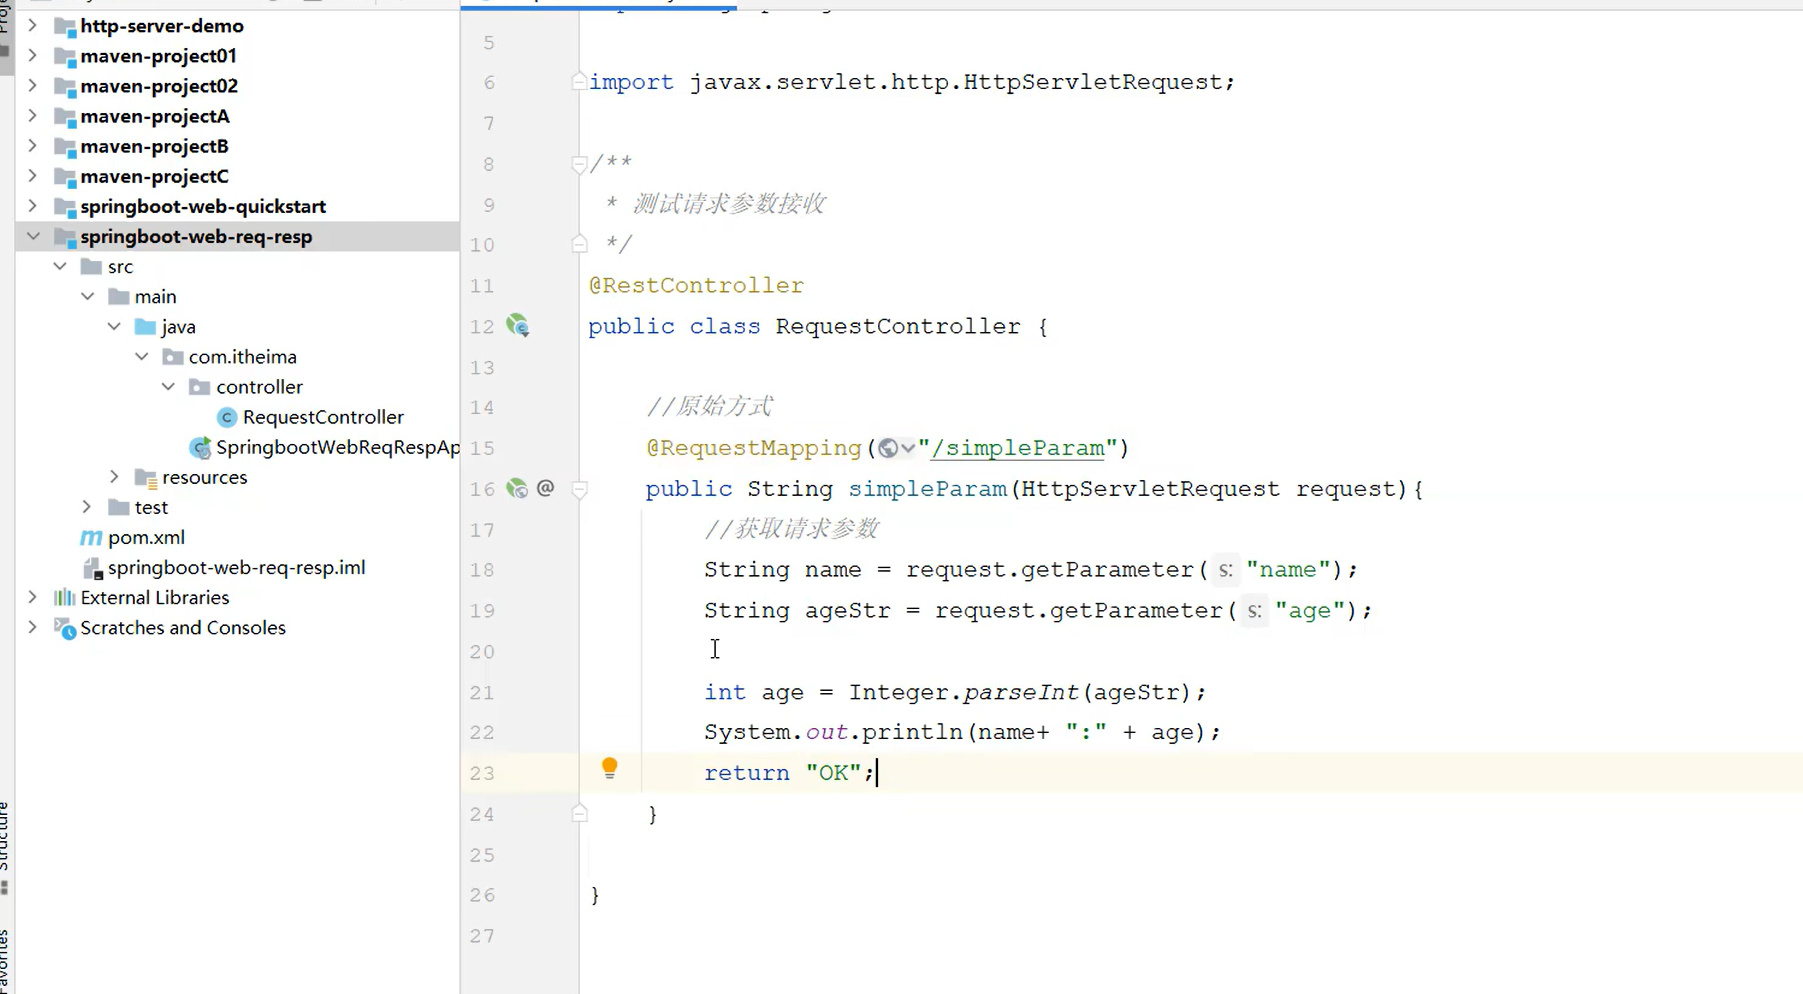
Task: Collapse the springboot-web-req-resp project node
Action: 33,237
